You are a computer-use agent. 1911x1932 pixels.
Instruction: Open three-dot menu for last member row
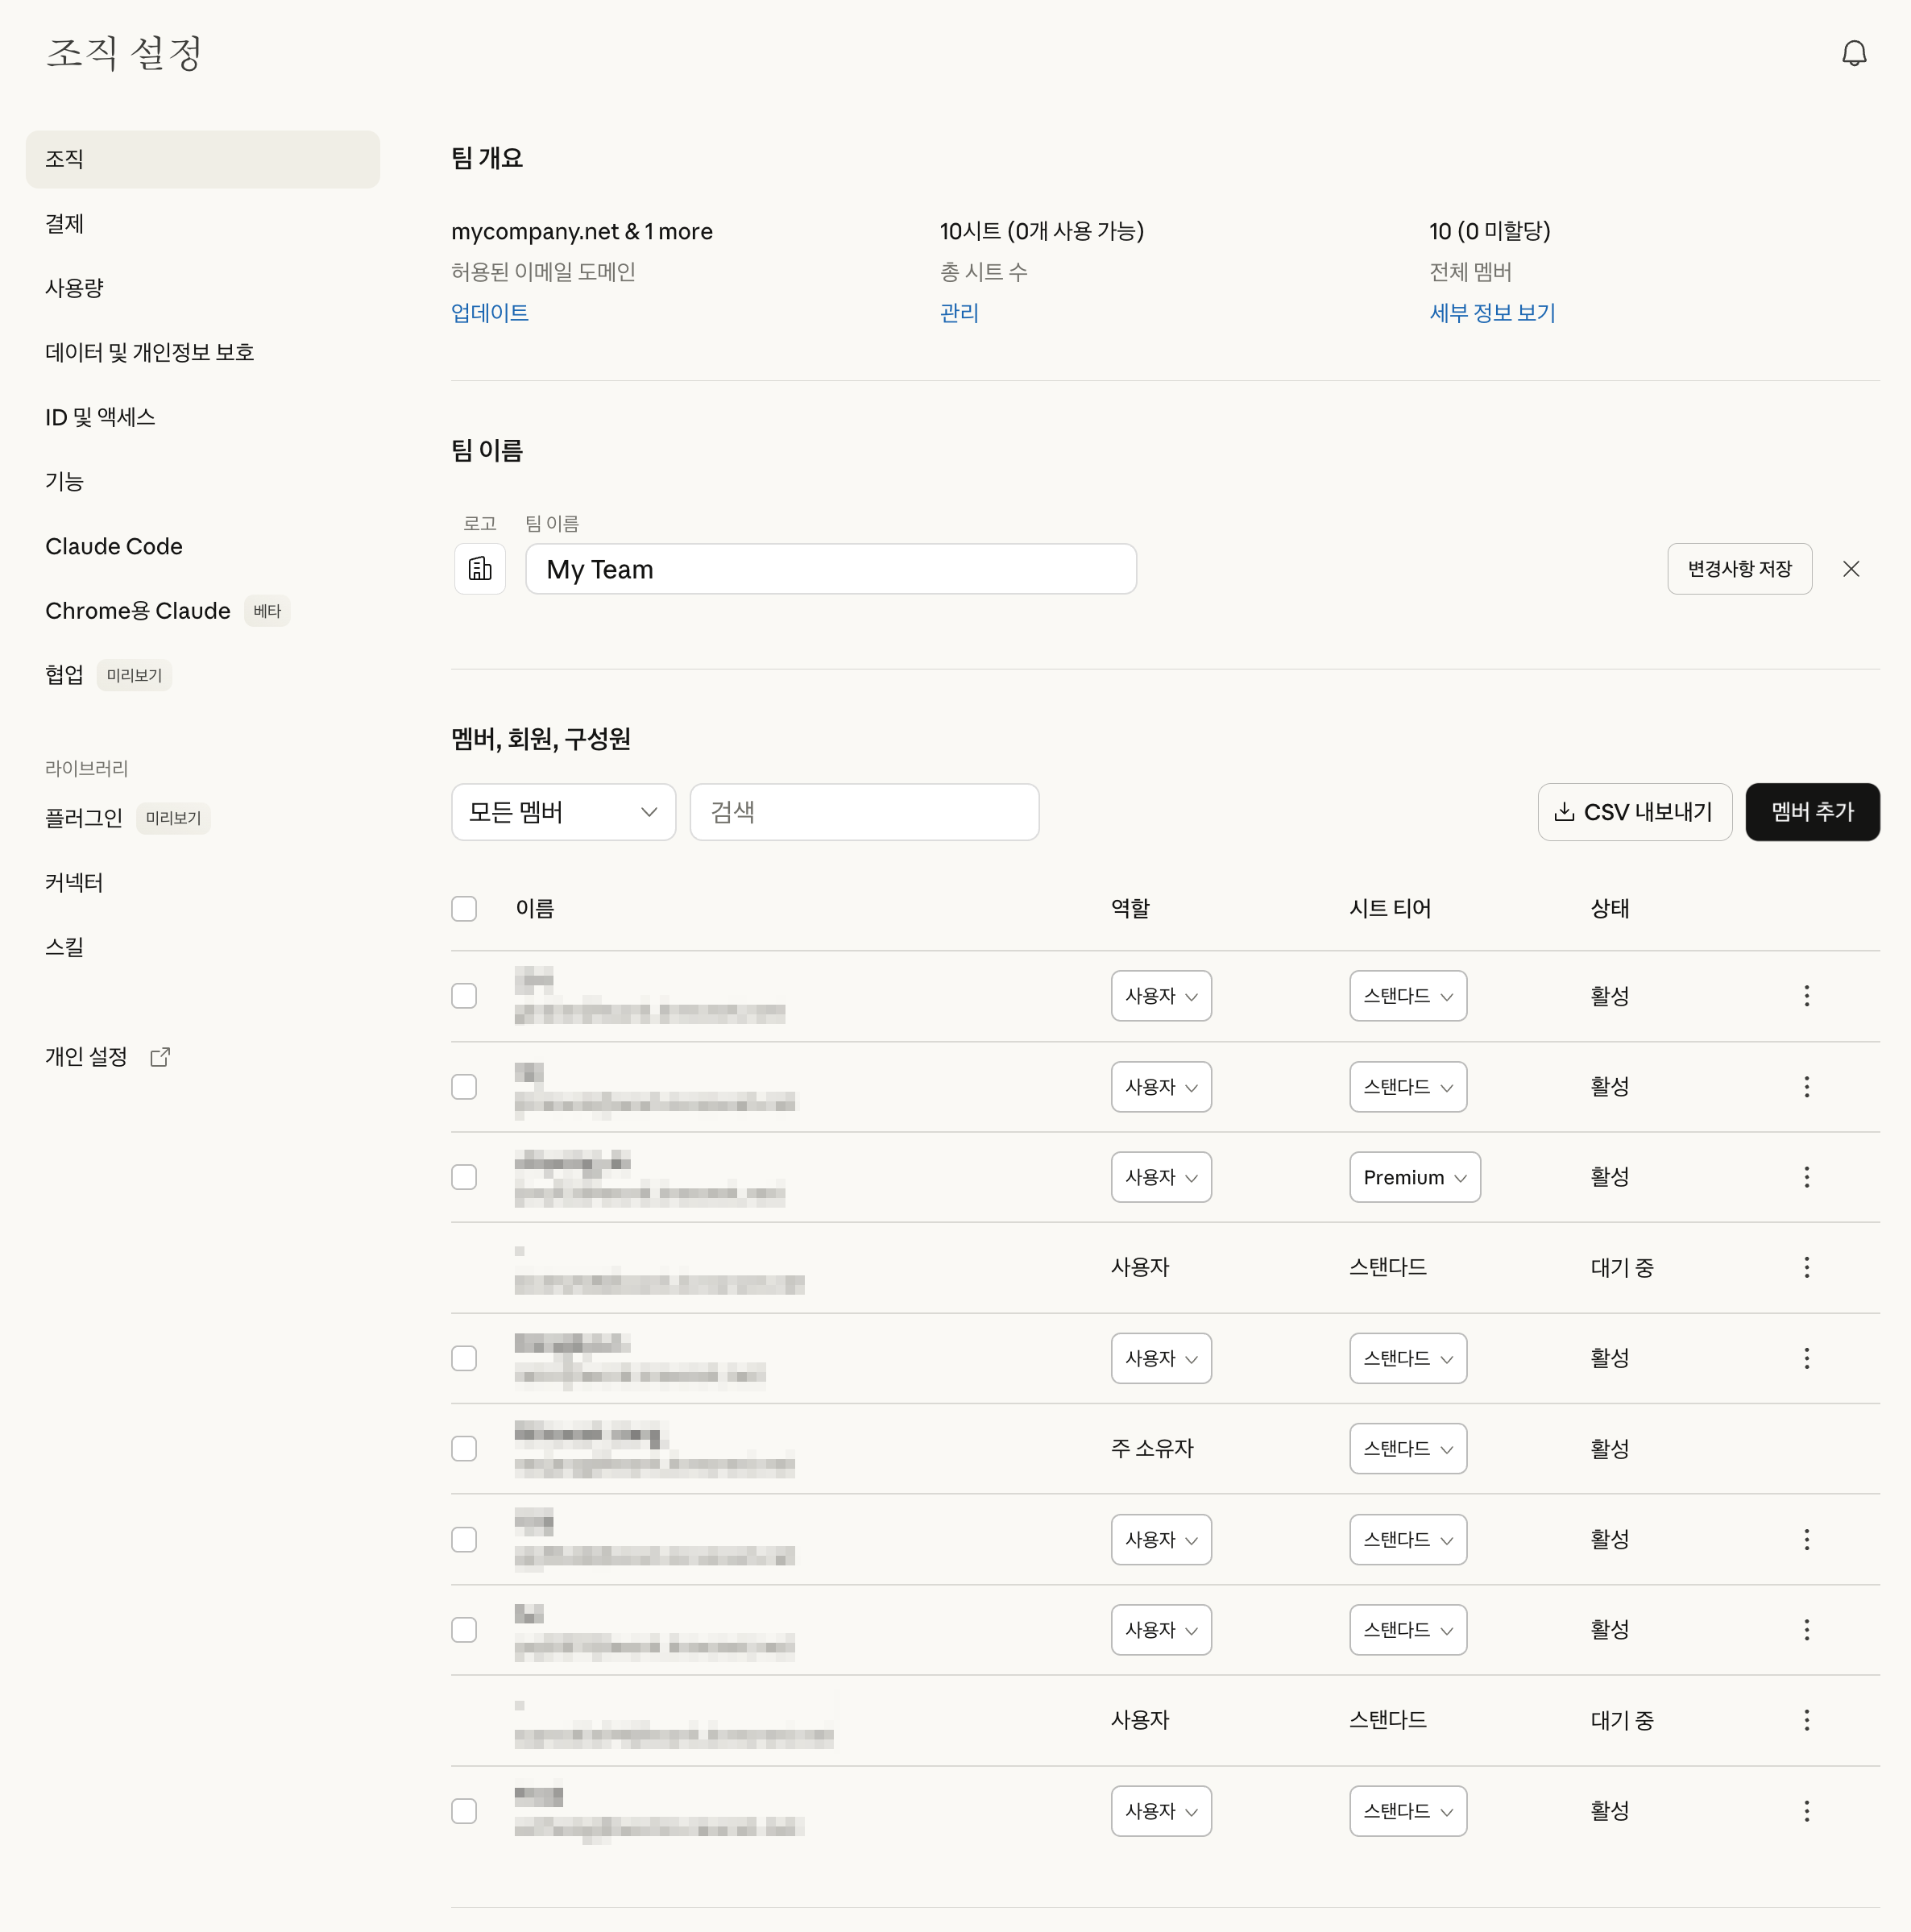(x=1806, y=1811)
